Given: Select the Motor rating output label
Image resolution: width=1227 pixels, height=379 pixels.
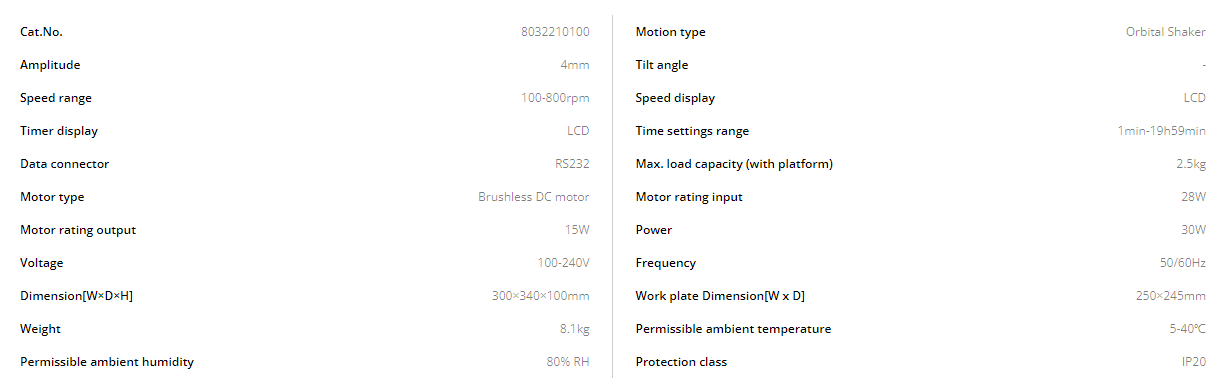Looking at the screenshot, I should click(x=78, y=230).
